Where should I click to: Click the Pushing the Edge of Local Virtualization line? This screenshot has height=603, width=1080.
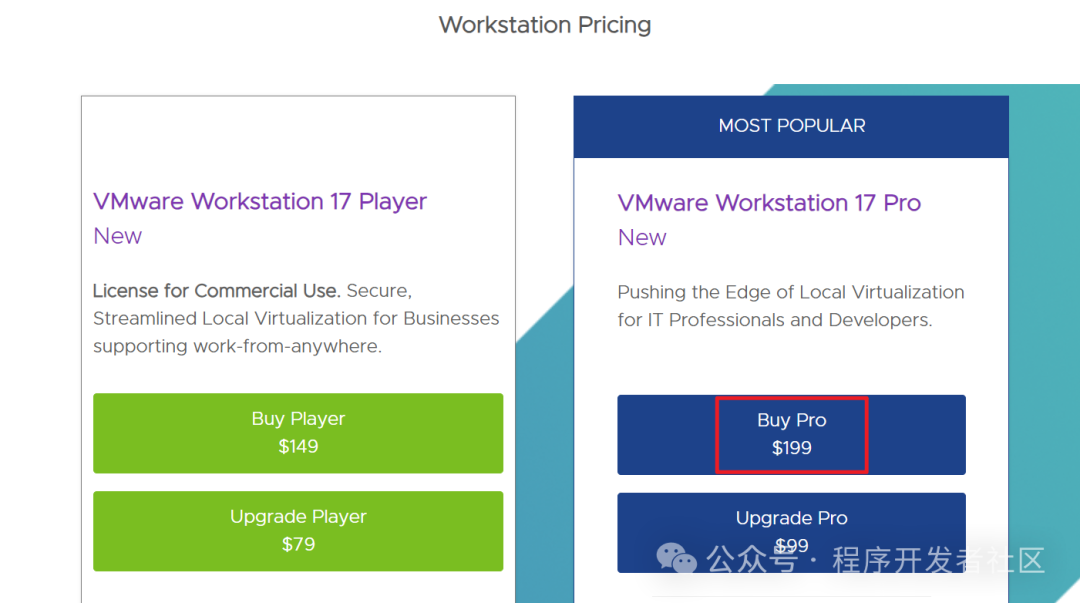point(790,292)
